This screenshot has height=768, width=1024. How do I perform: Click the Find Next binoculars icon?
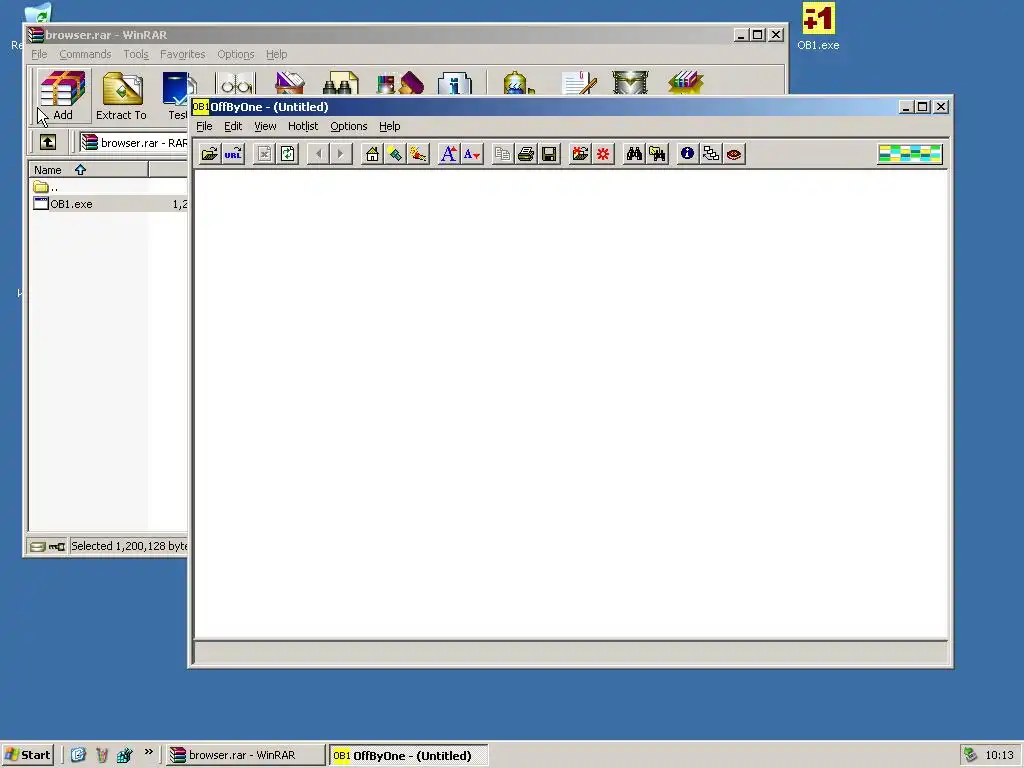pos(657,154)
